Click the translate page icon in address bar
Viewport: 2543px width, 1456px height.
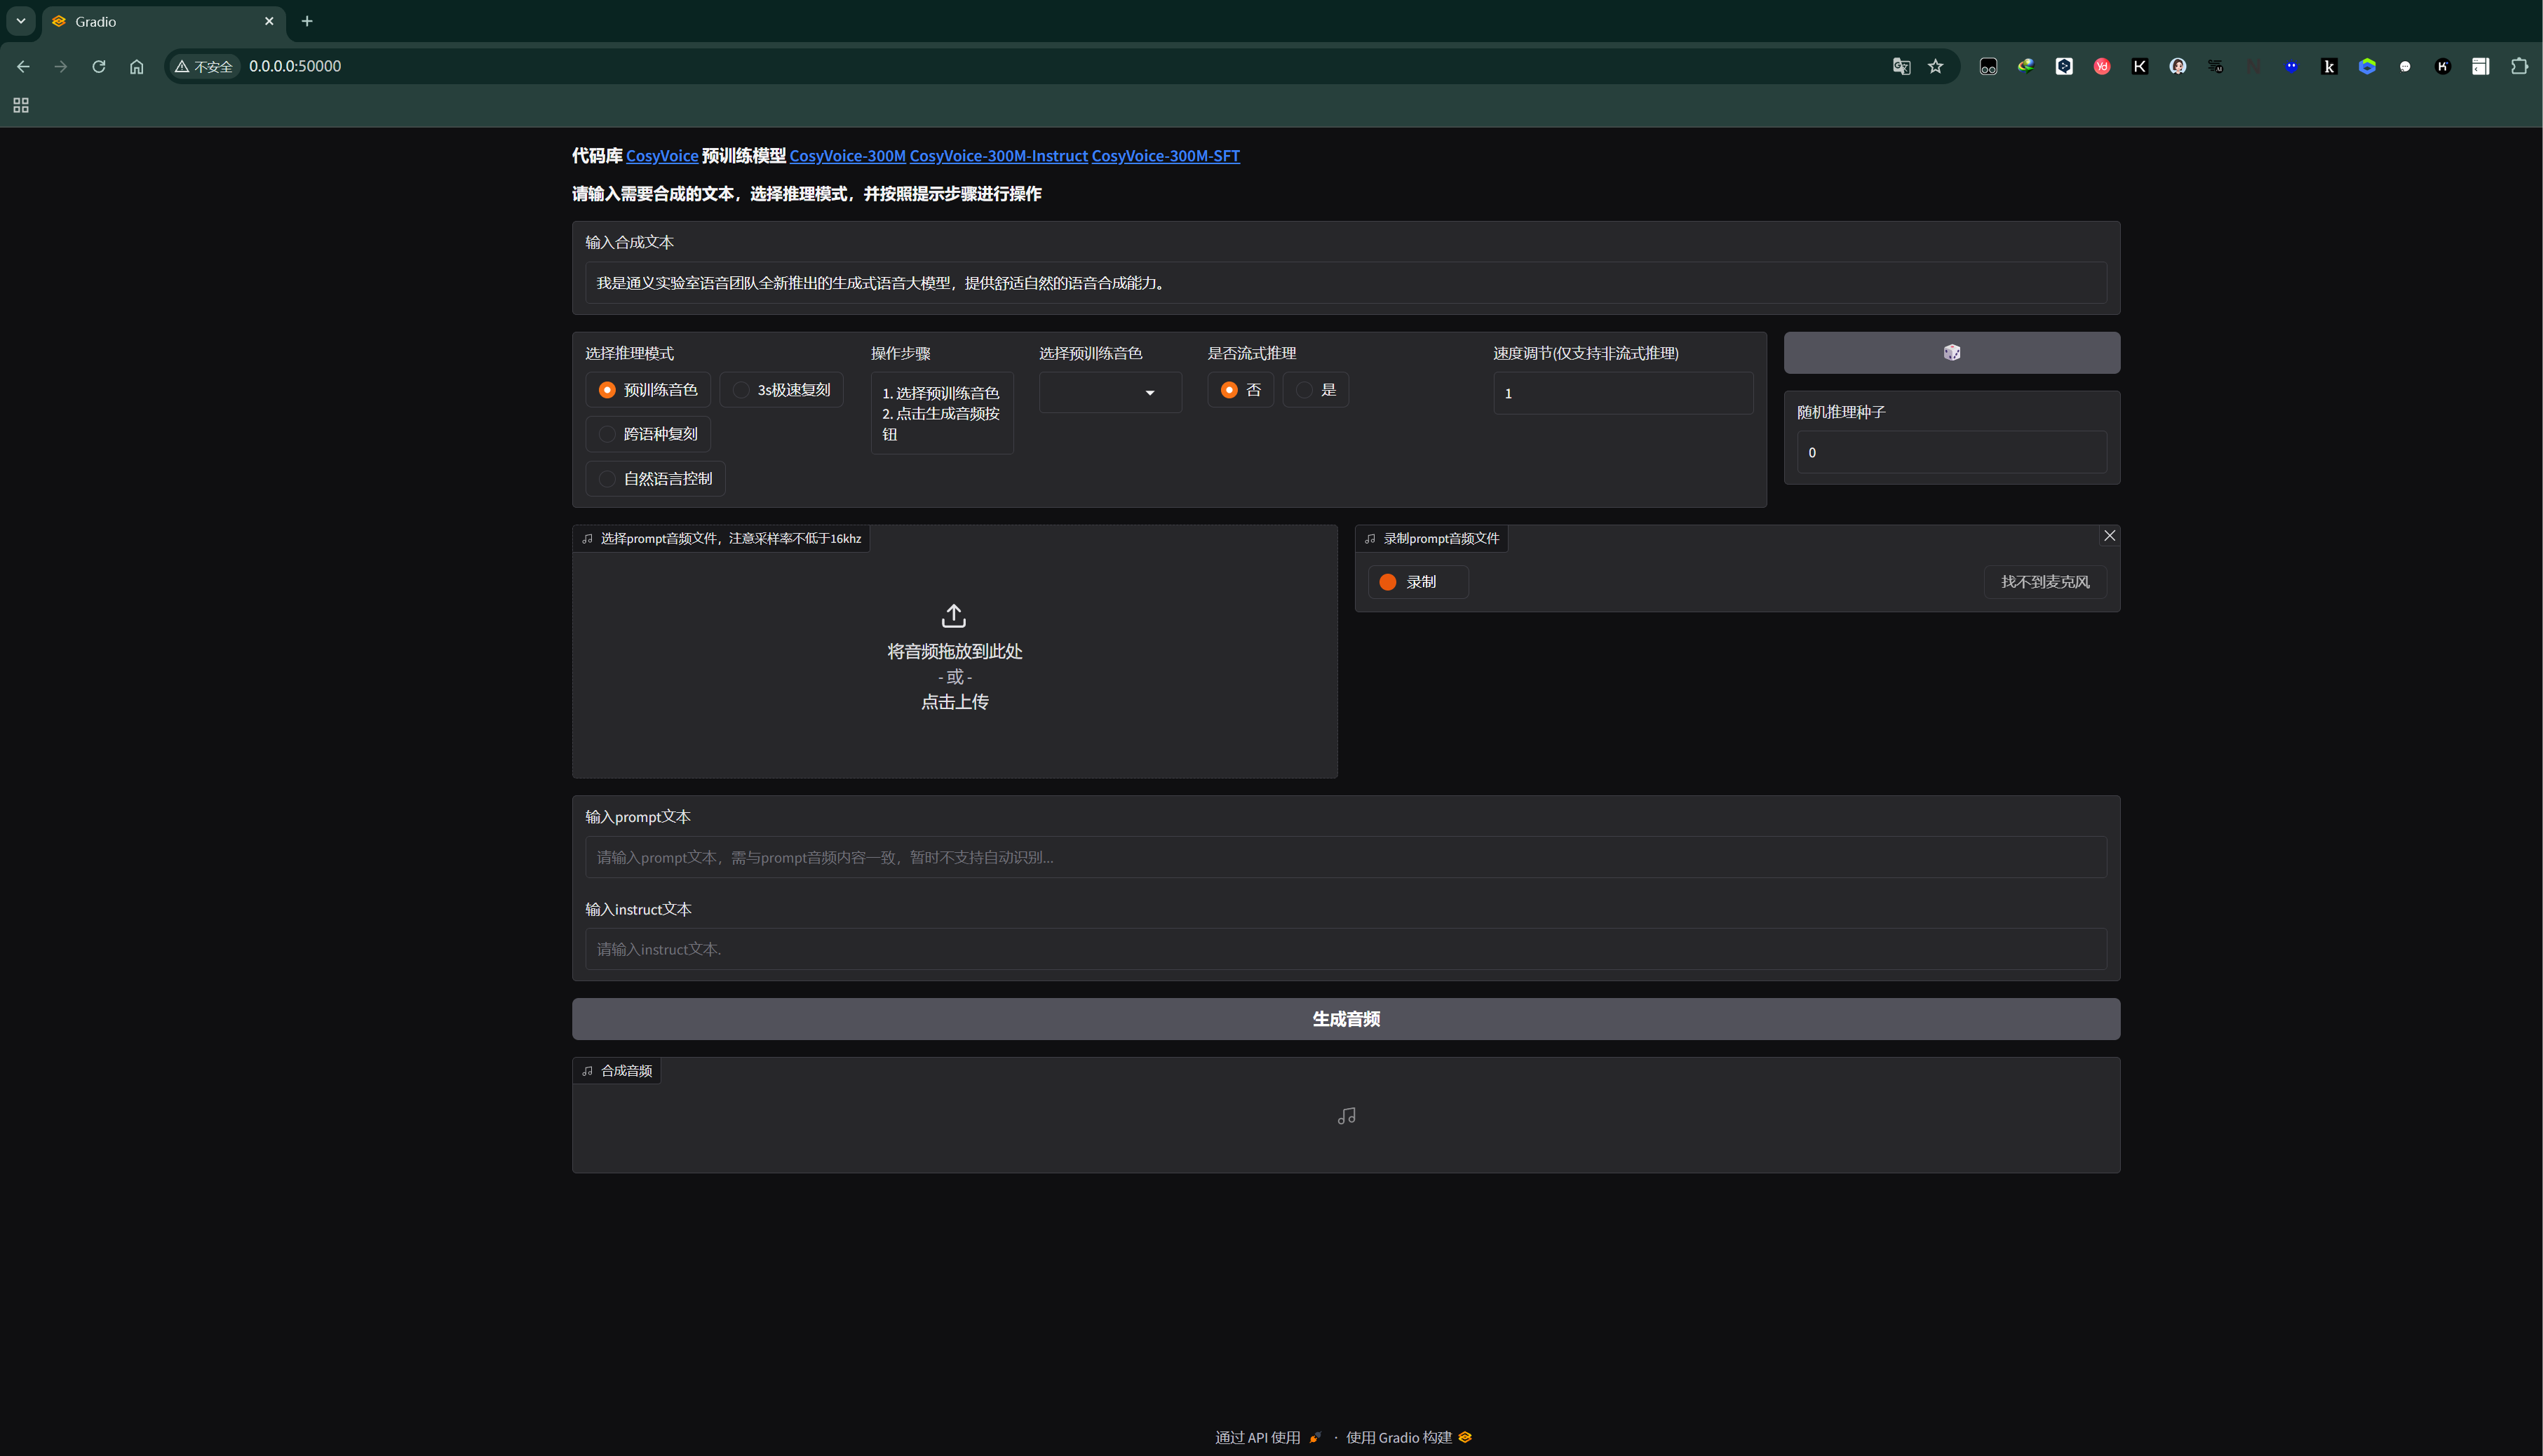(x=1901, y=66)
